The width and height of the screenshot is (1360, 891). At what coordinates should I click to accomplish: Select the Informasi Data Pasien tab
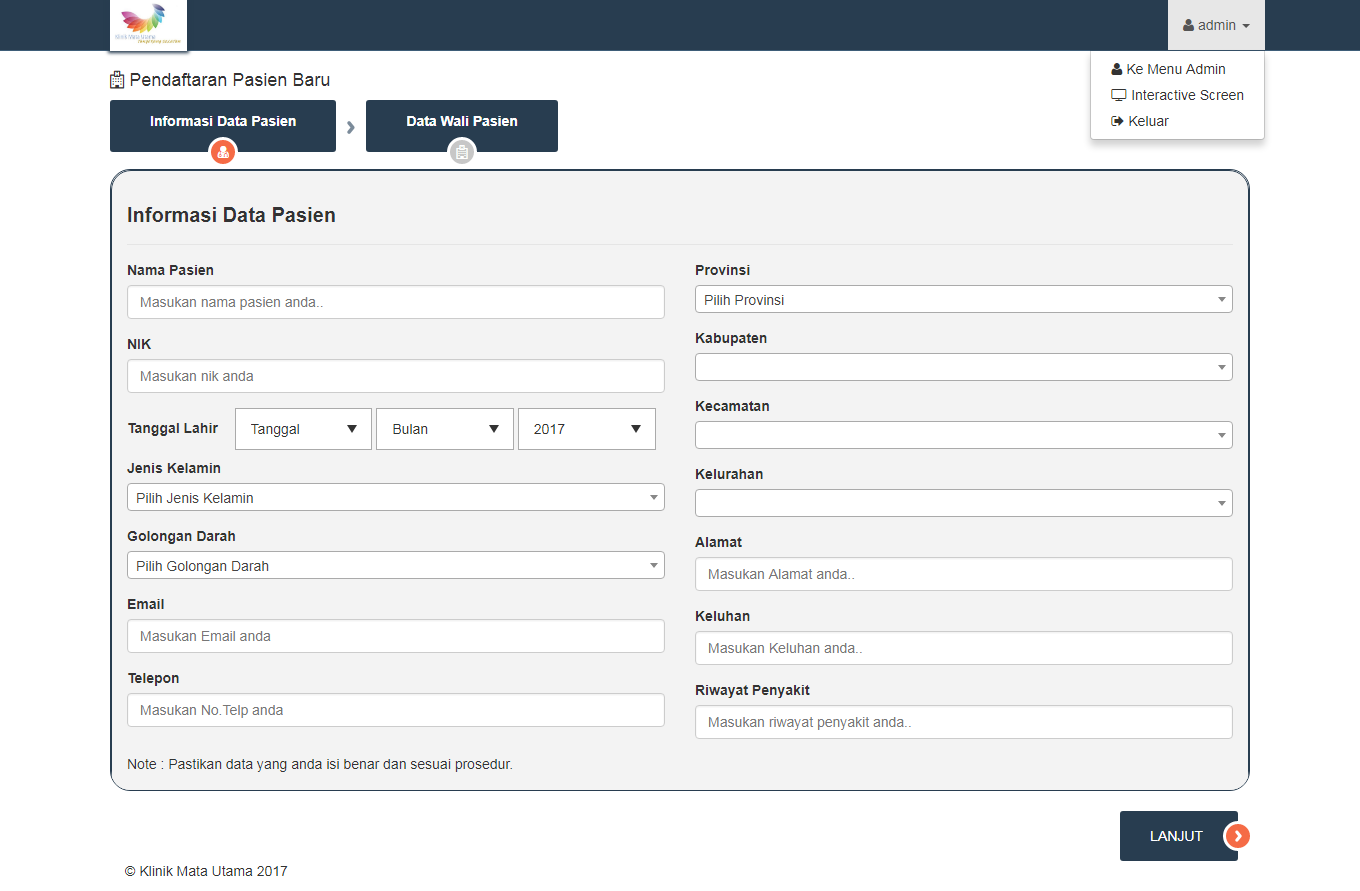point(223,122)
